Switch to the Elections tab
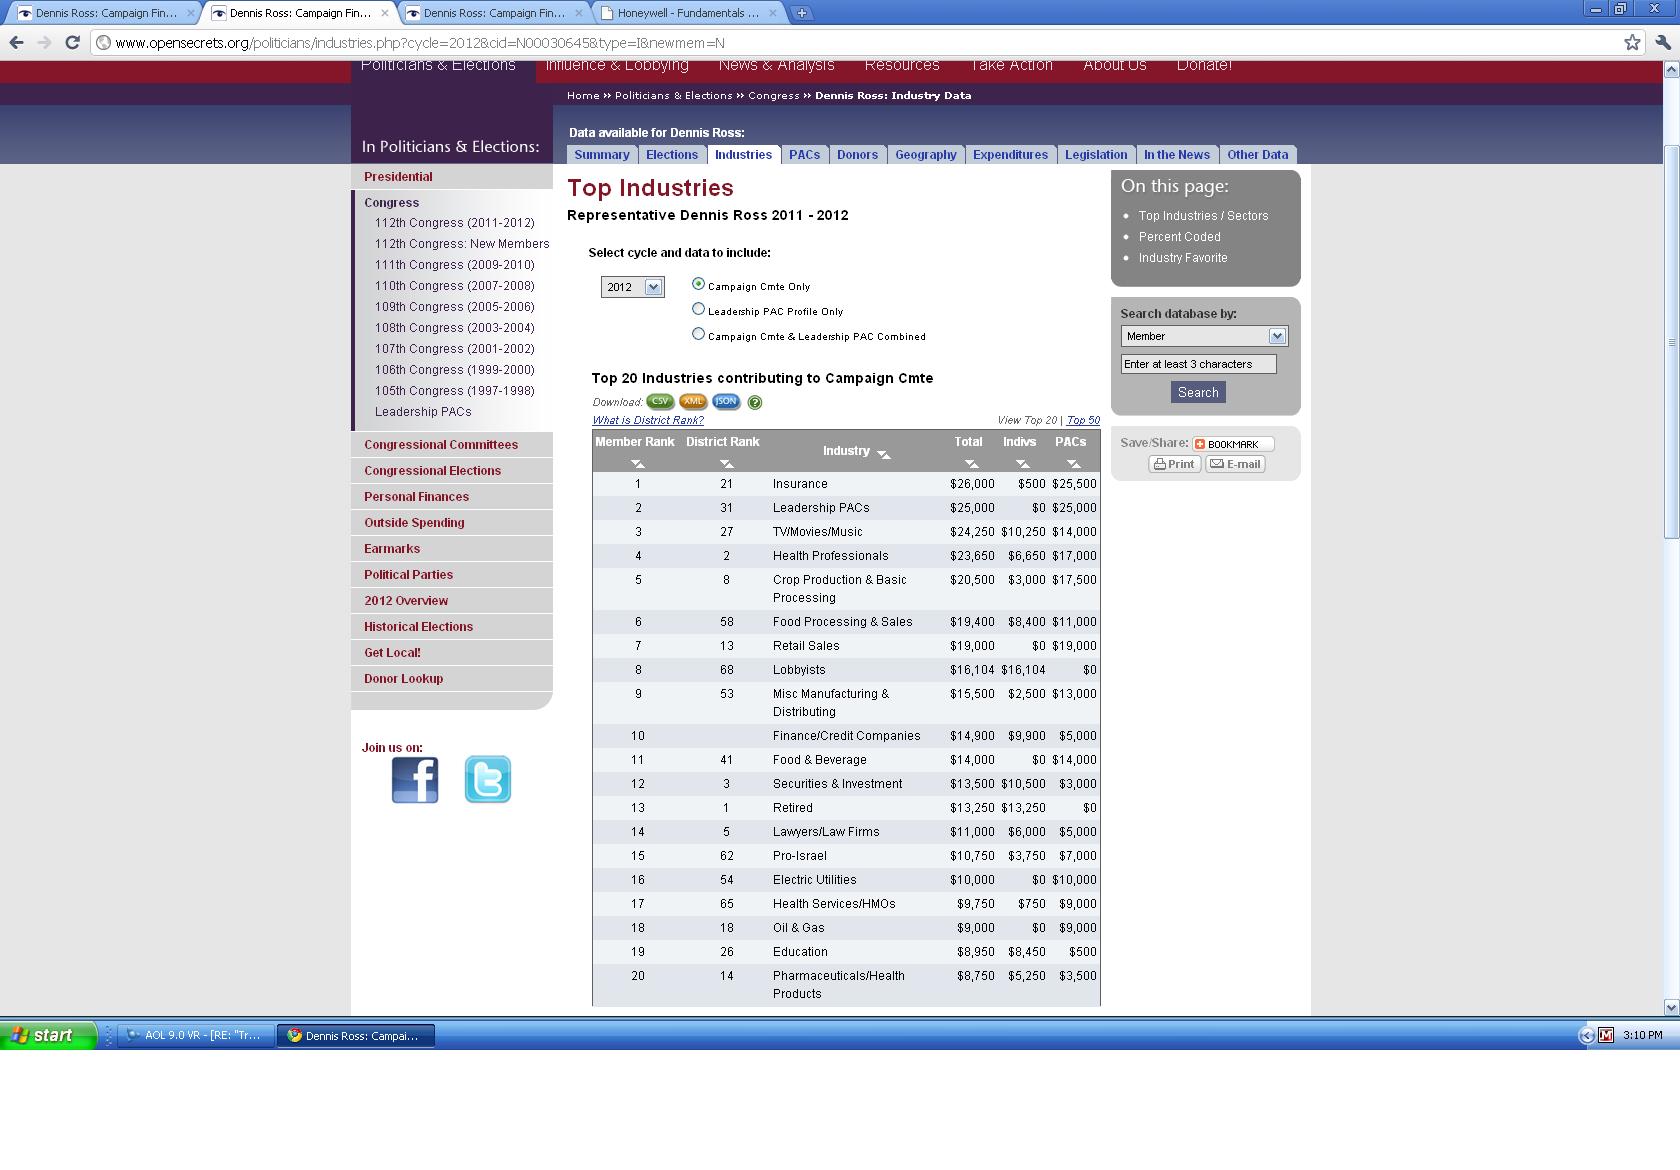The height and width of the screenshot is (1170, 1680). coord(671,155)
